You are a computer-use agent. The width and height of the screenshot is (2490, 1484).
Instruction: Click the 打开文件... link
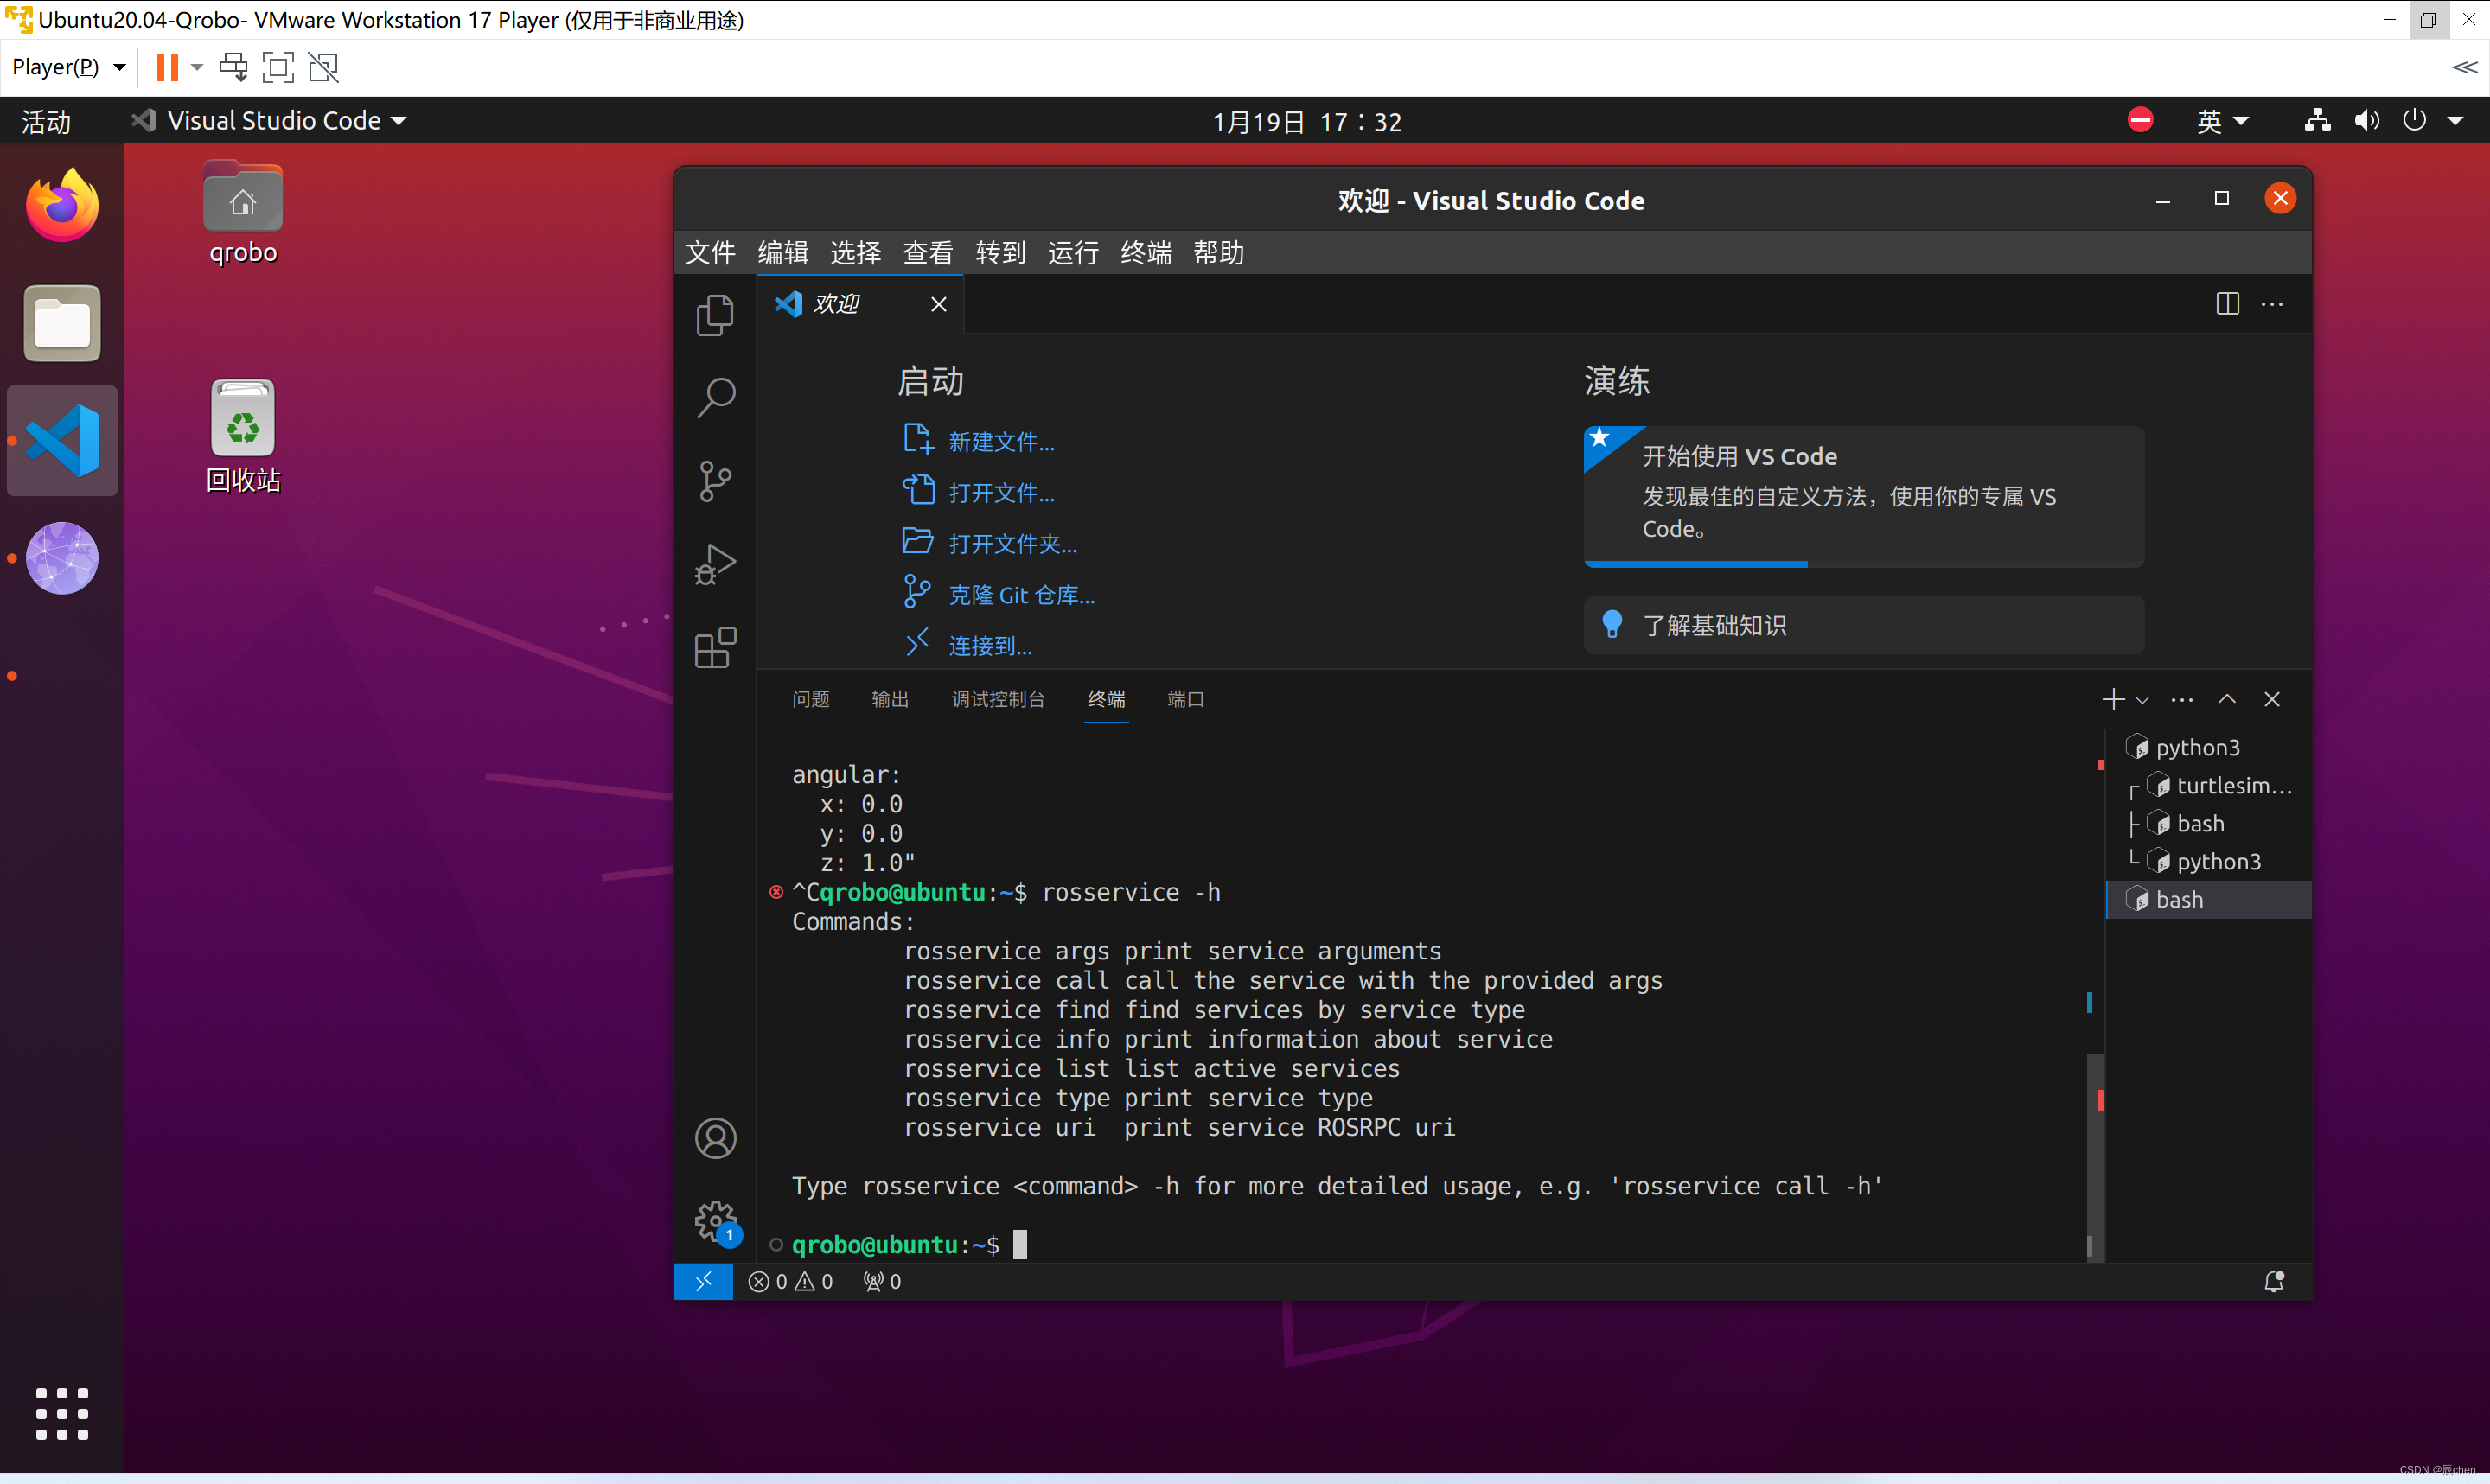pos(1001,493)
